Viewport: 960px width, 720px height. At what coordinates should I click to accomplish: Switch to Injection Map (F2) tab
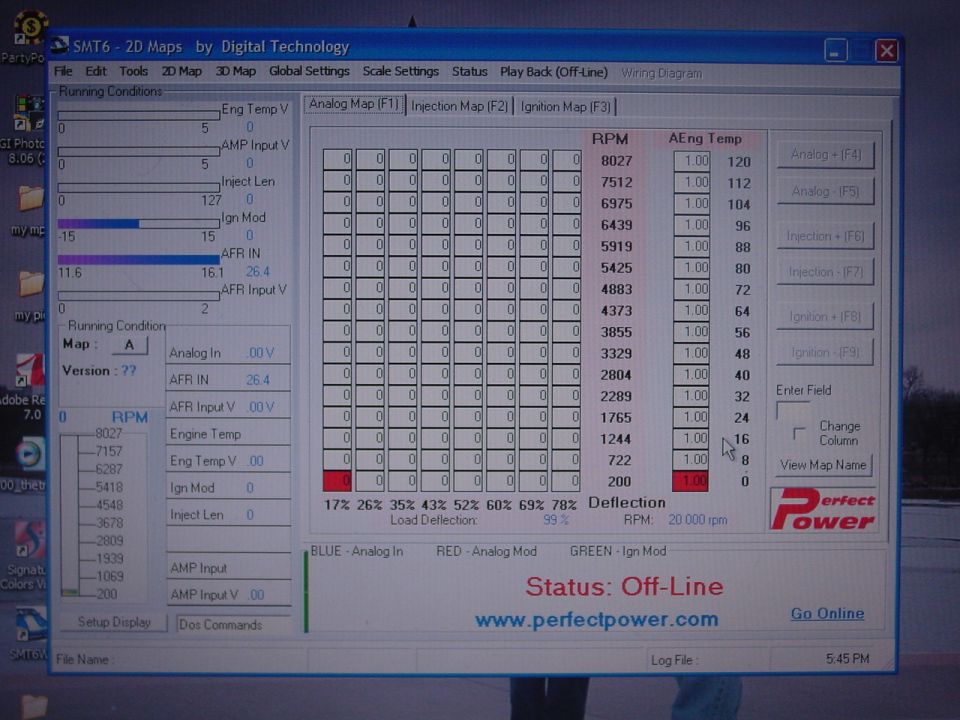coord(459,106)
